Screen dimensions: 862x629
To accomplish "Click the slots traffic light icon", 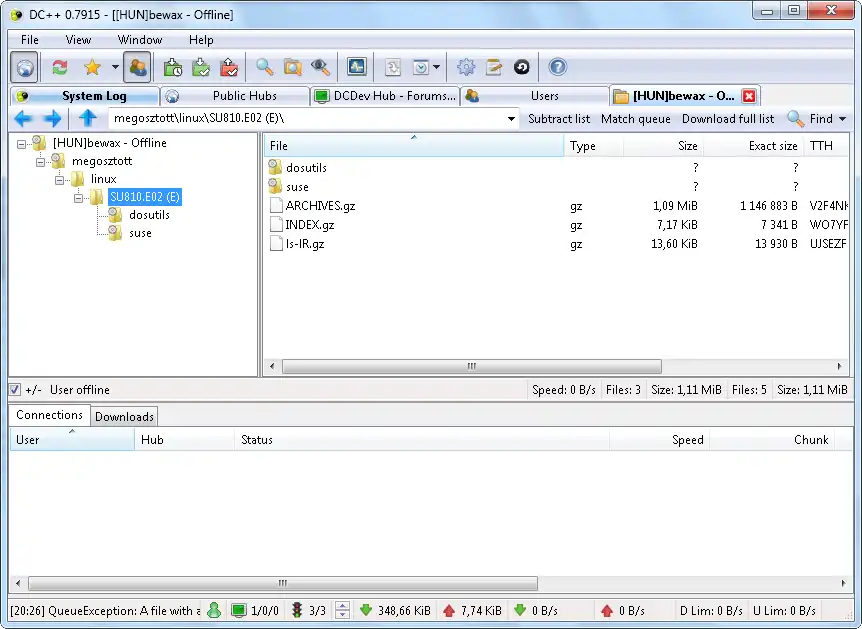I will 297,610.
